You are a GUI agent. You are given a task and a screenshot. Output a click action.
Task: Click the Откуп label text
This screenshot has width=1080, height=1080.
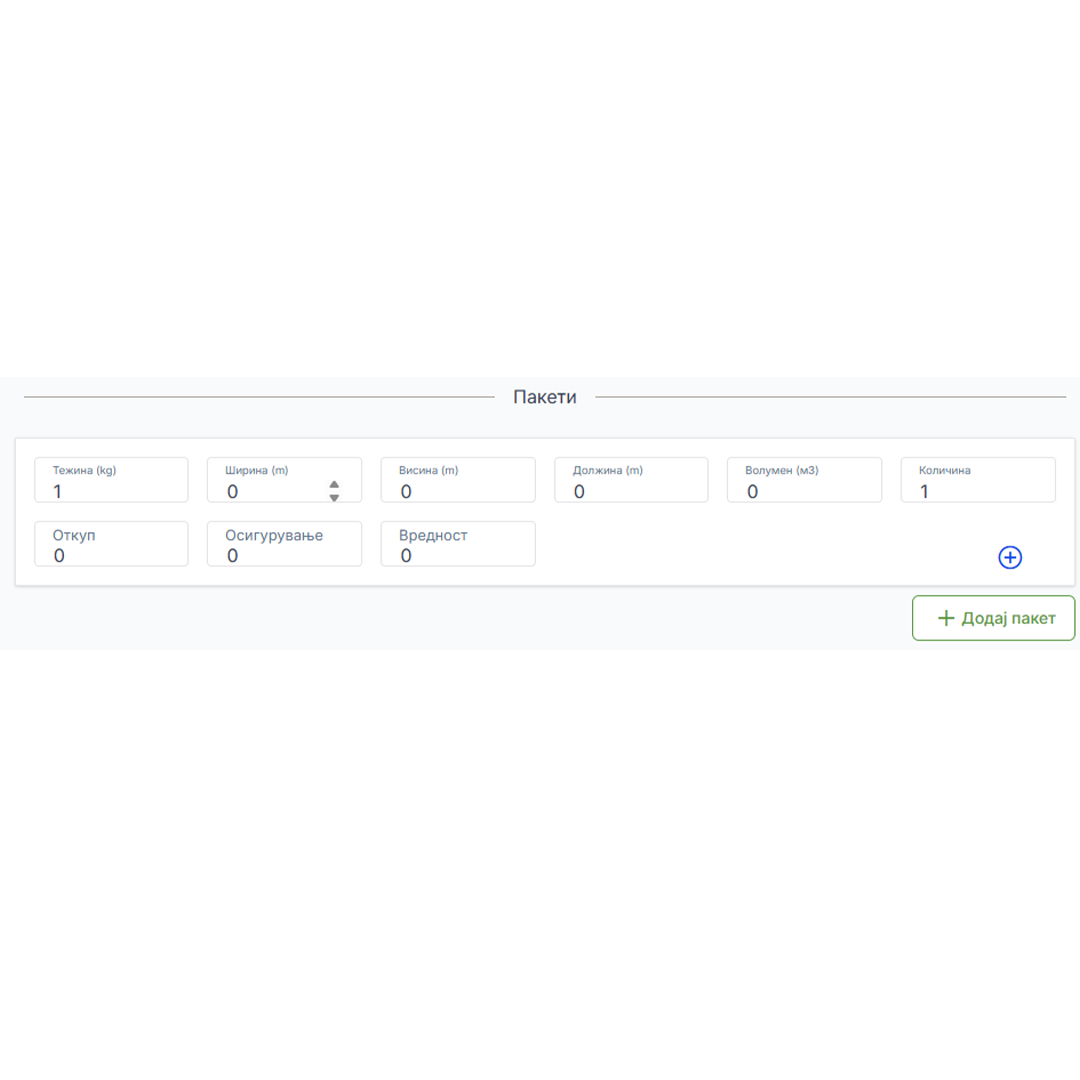(74, 535)
